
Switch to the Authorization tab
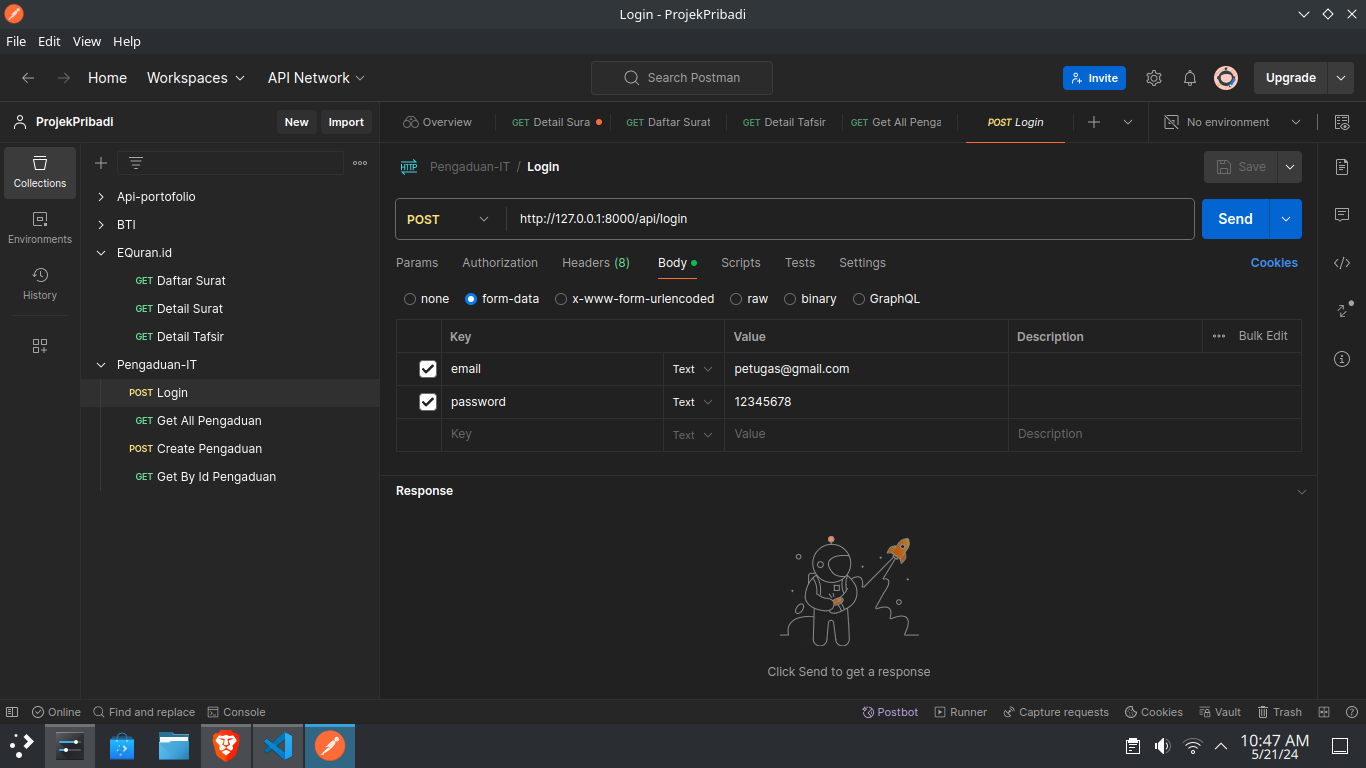[x=500, y=263]
